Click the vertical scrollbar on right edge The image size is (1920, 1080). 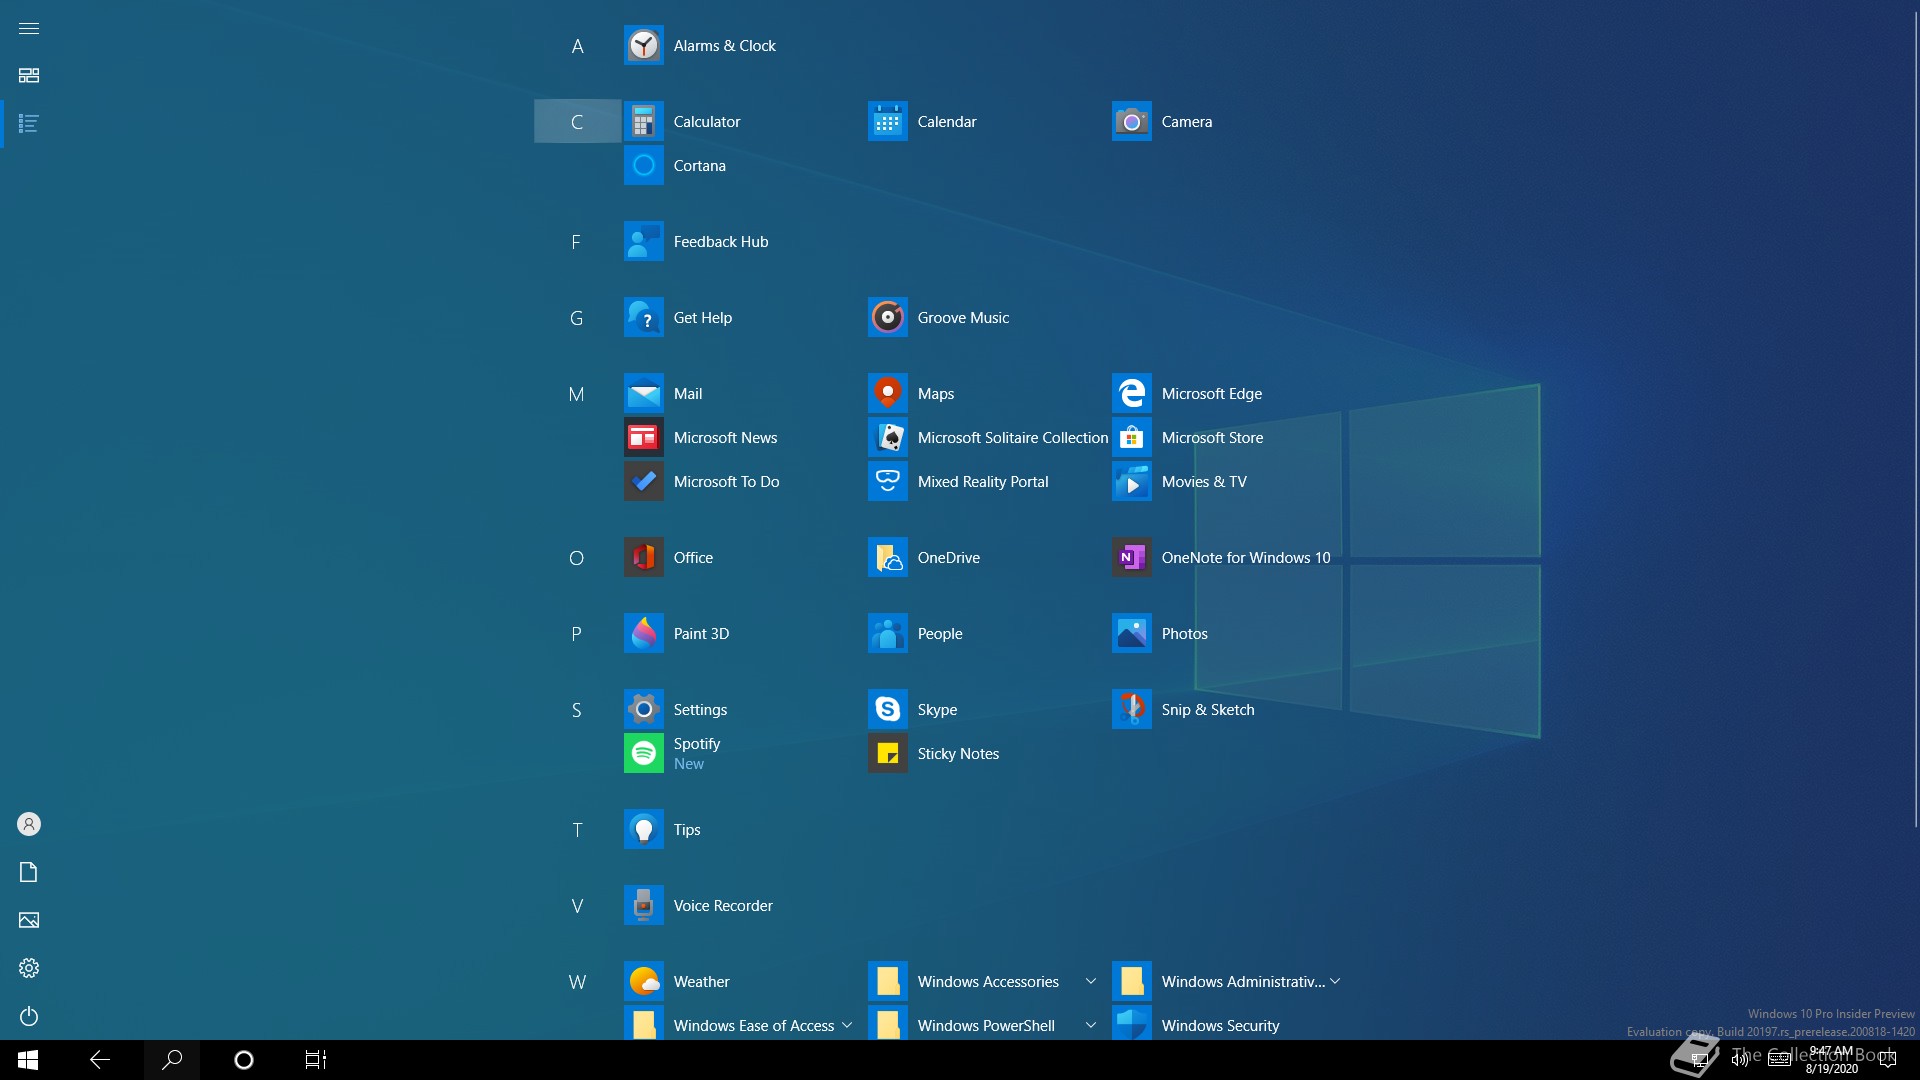point(1915,420)
